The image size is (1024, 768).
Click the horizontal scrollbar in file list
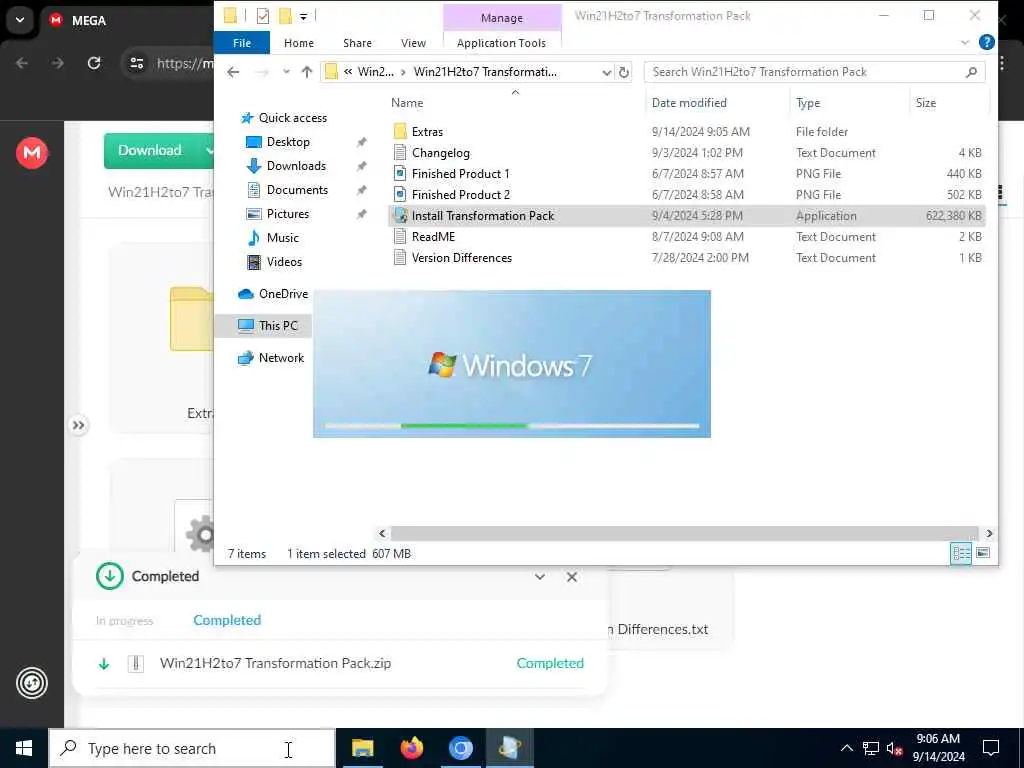[x=684, y=534]
